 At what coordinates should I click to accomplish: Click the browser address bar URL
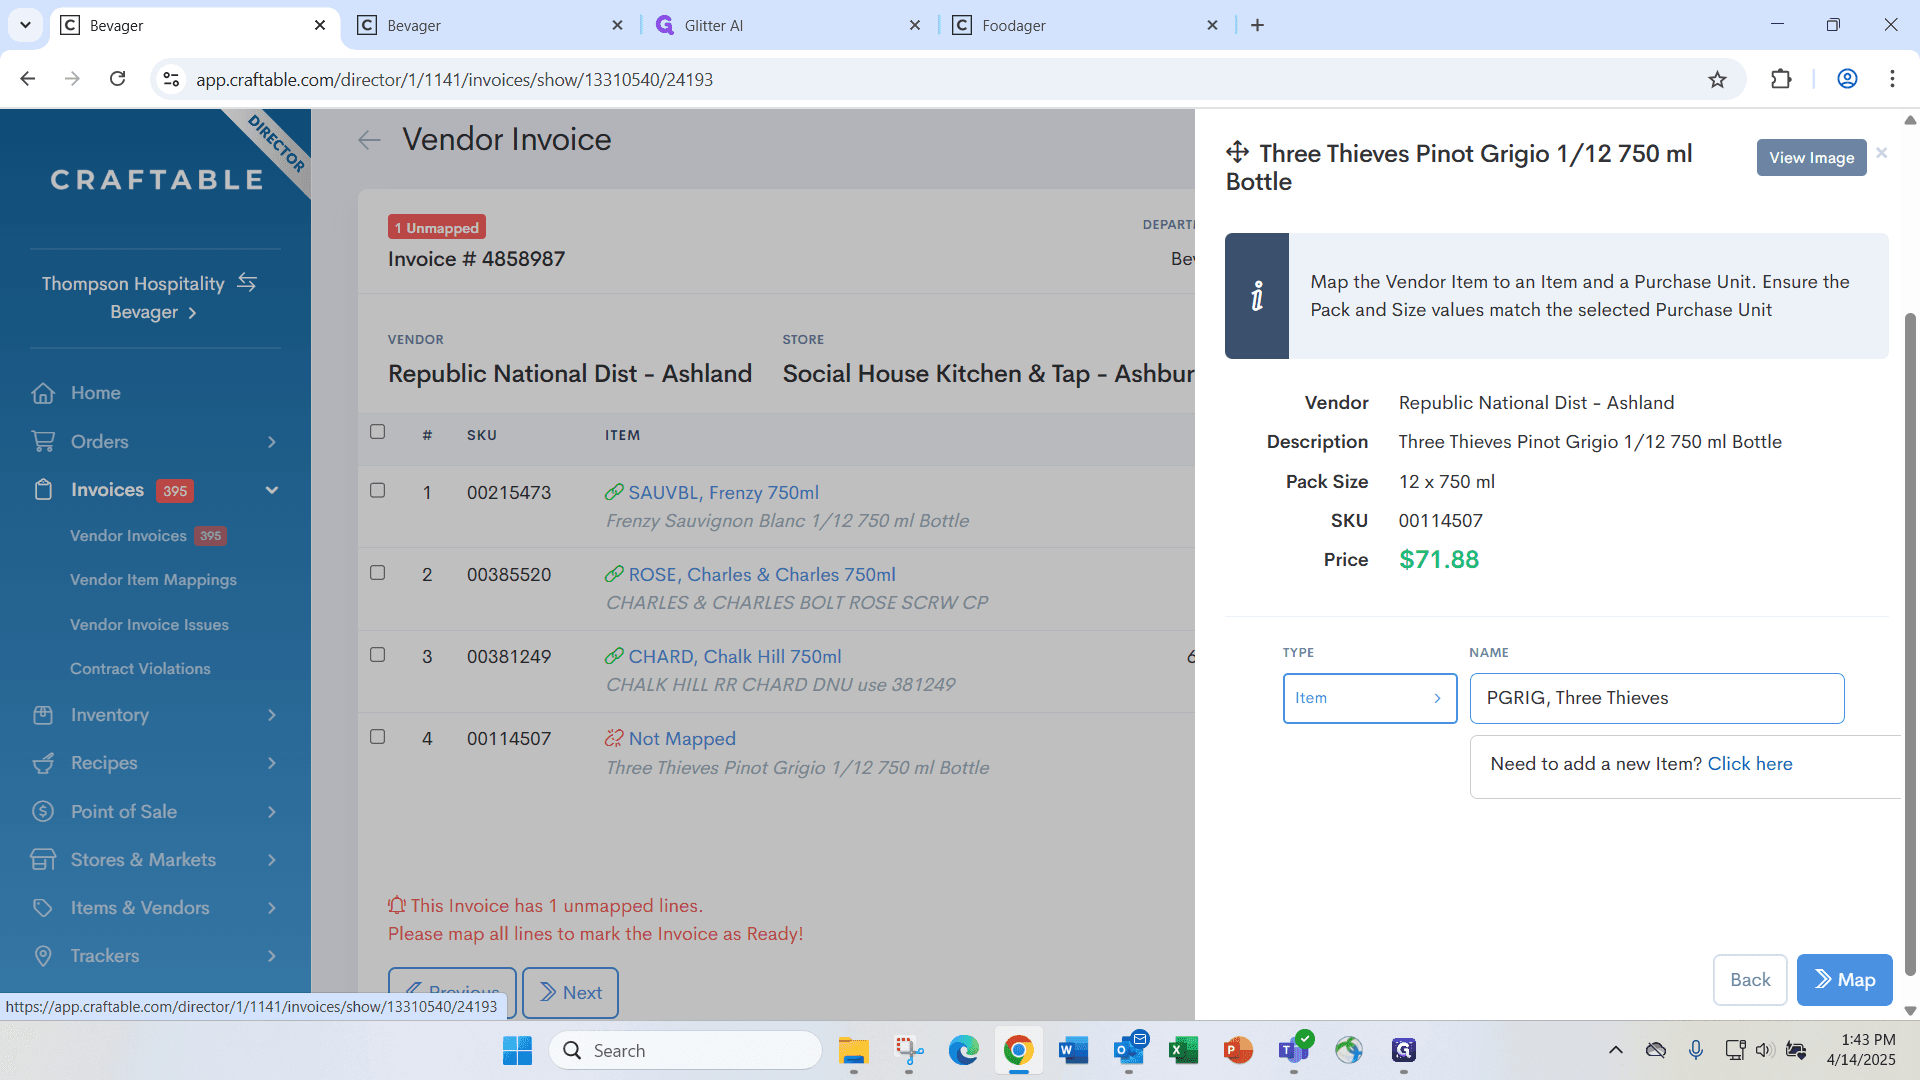(454, 79)
